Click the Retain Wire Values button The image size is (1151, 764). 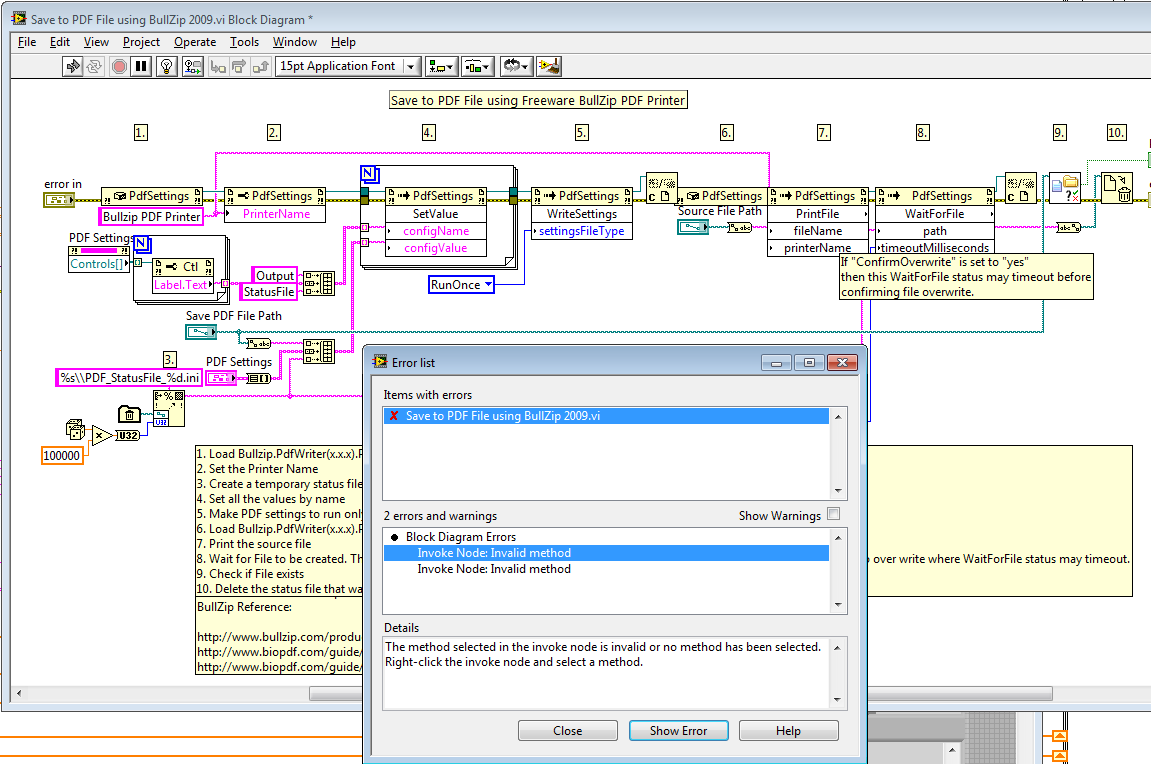[192, 66]
